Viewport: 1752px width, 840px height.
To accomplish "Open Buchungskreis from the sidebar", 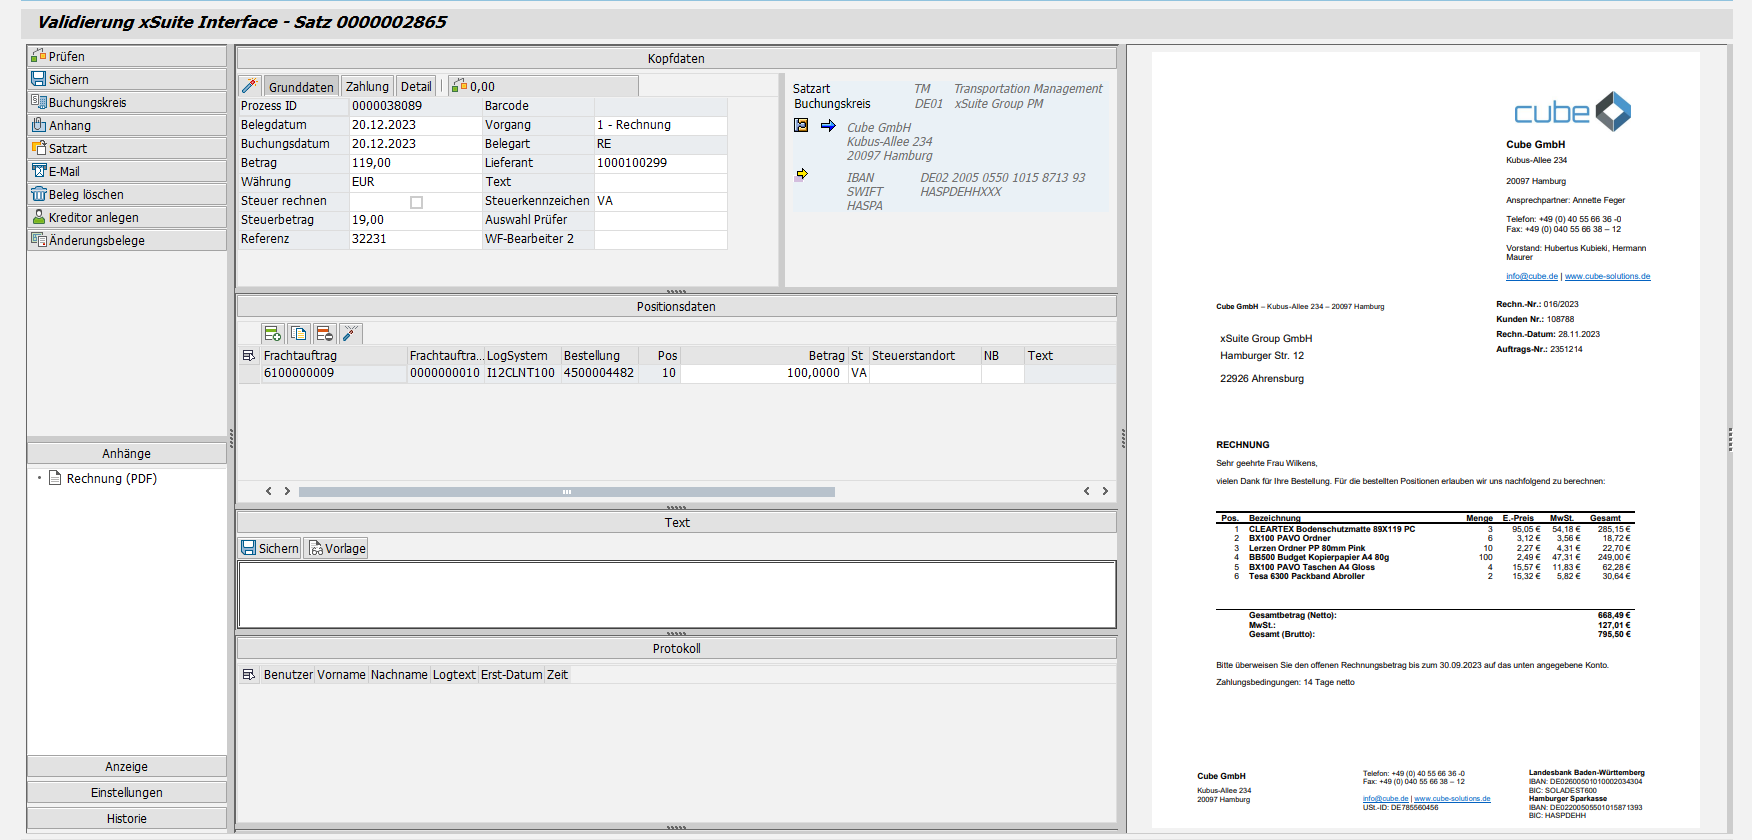I will point(127,102).
